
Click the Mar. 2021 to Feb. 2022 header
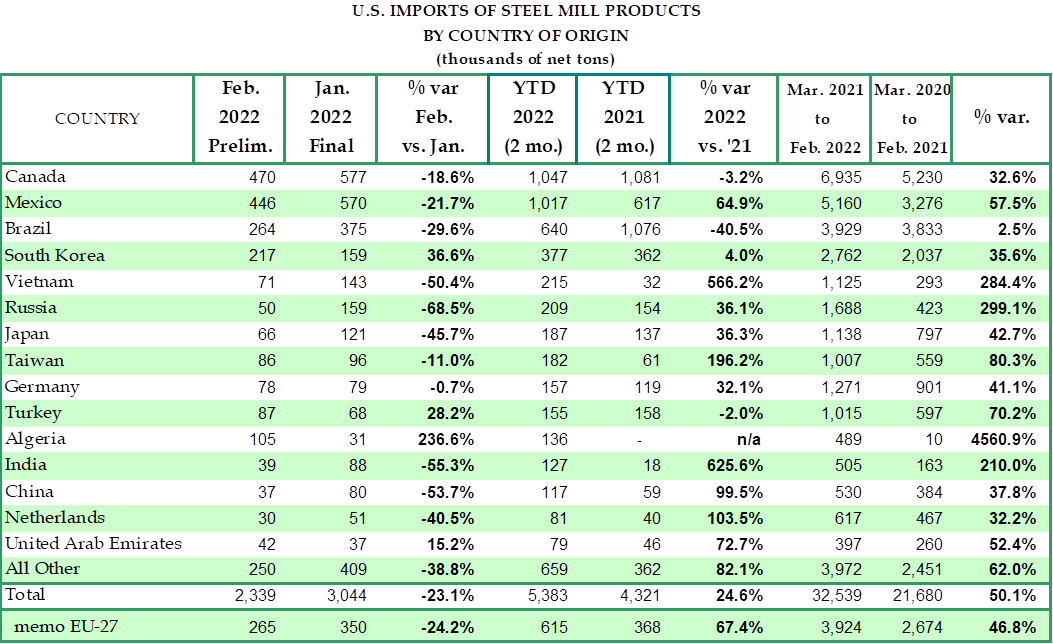pos(824,118)
